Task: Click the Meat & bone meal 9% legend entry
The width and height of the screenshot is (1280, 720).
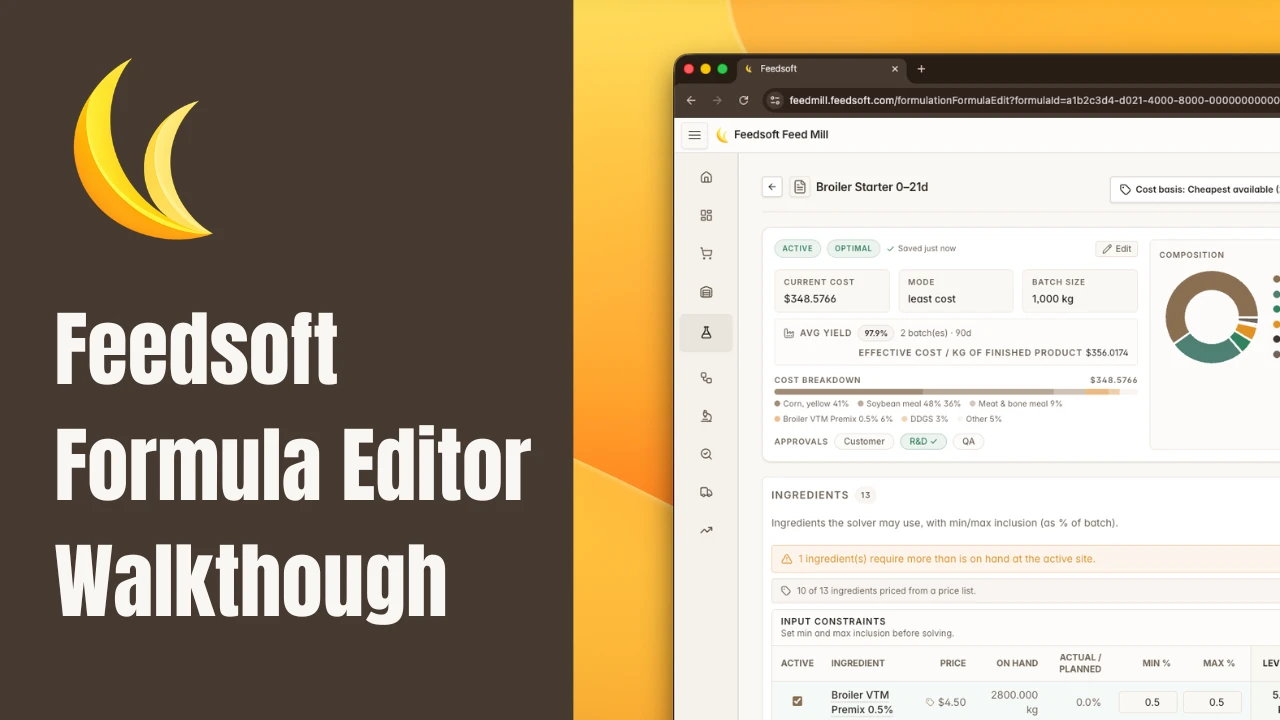Action: coord(1015,404)
